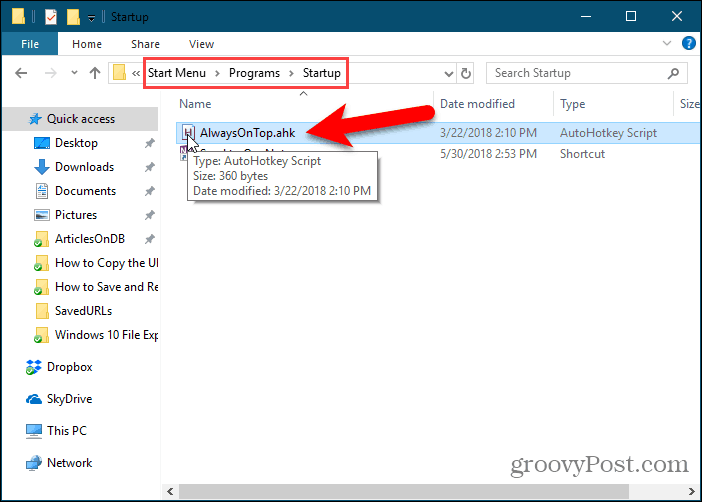The height and width of the screenshot is (502, 702).
Task: Open Pictures in navigation pane
Action: click(76, 215)
